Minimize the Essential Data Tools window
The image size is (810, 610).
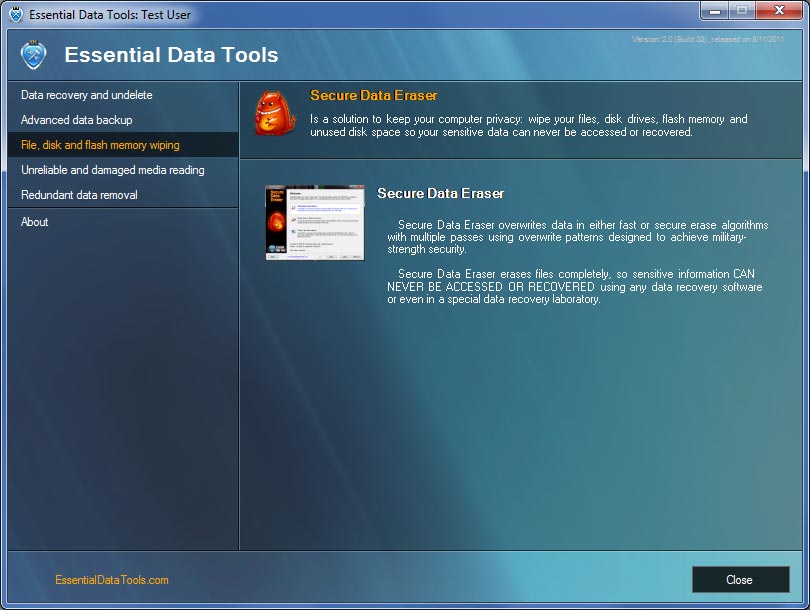click(x=714, y=11)
